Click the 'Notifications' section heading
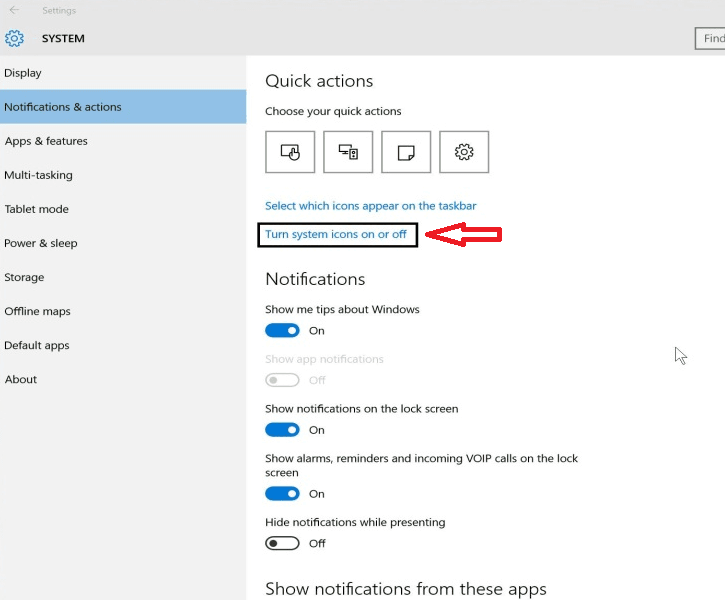 coord(315,279)
